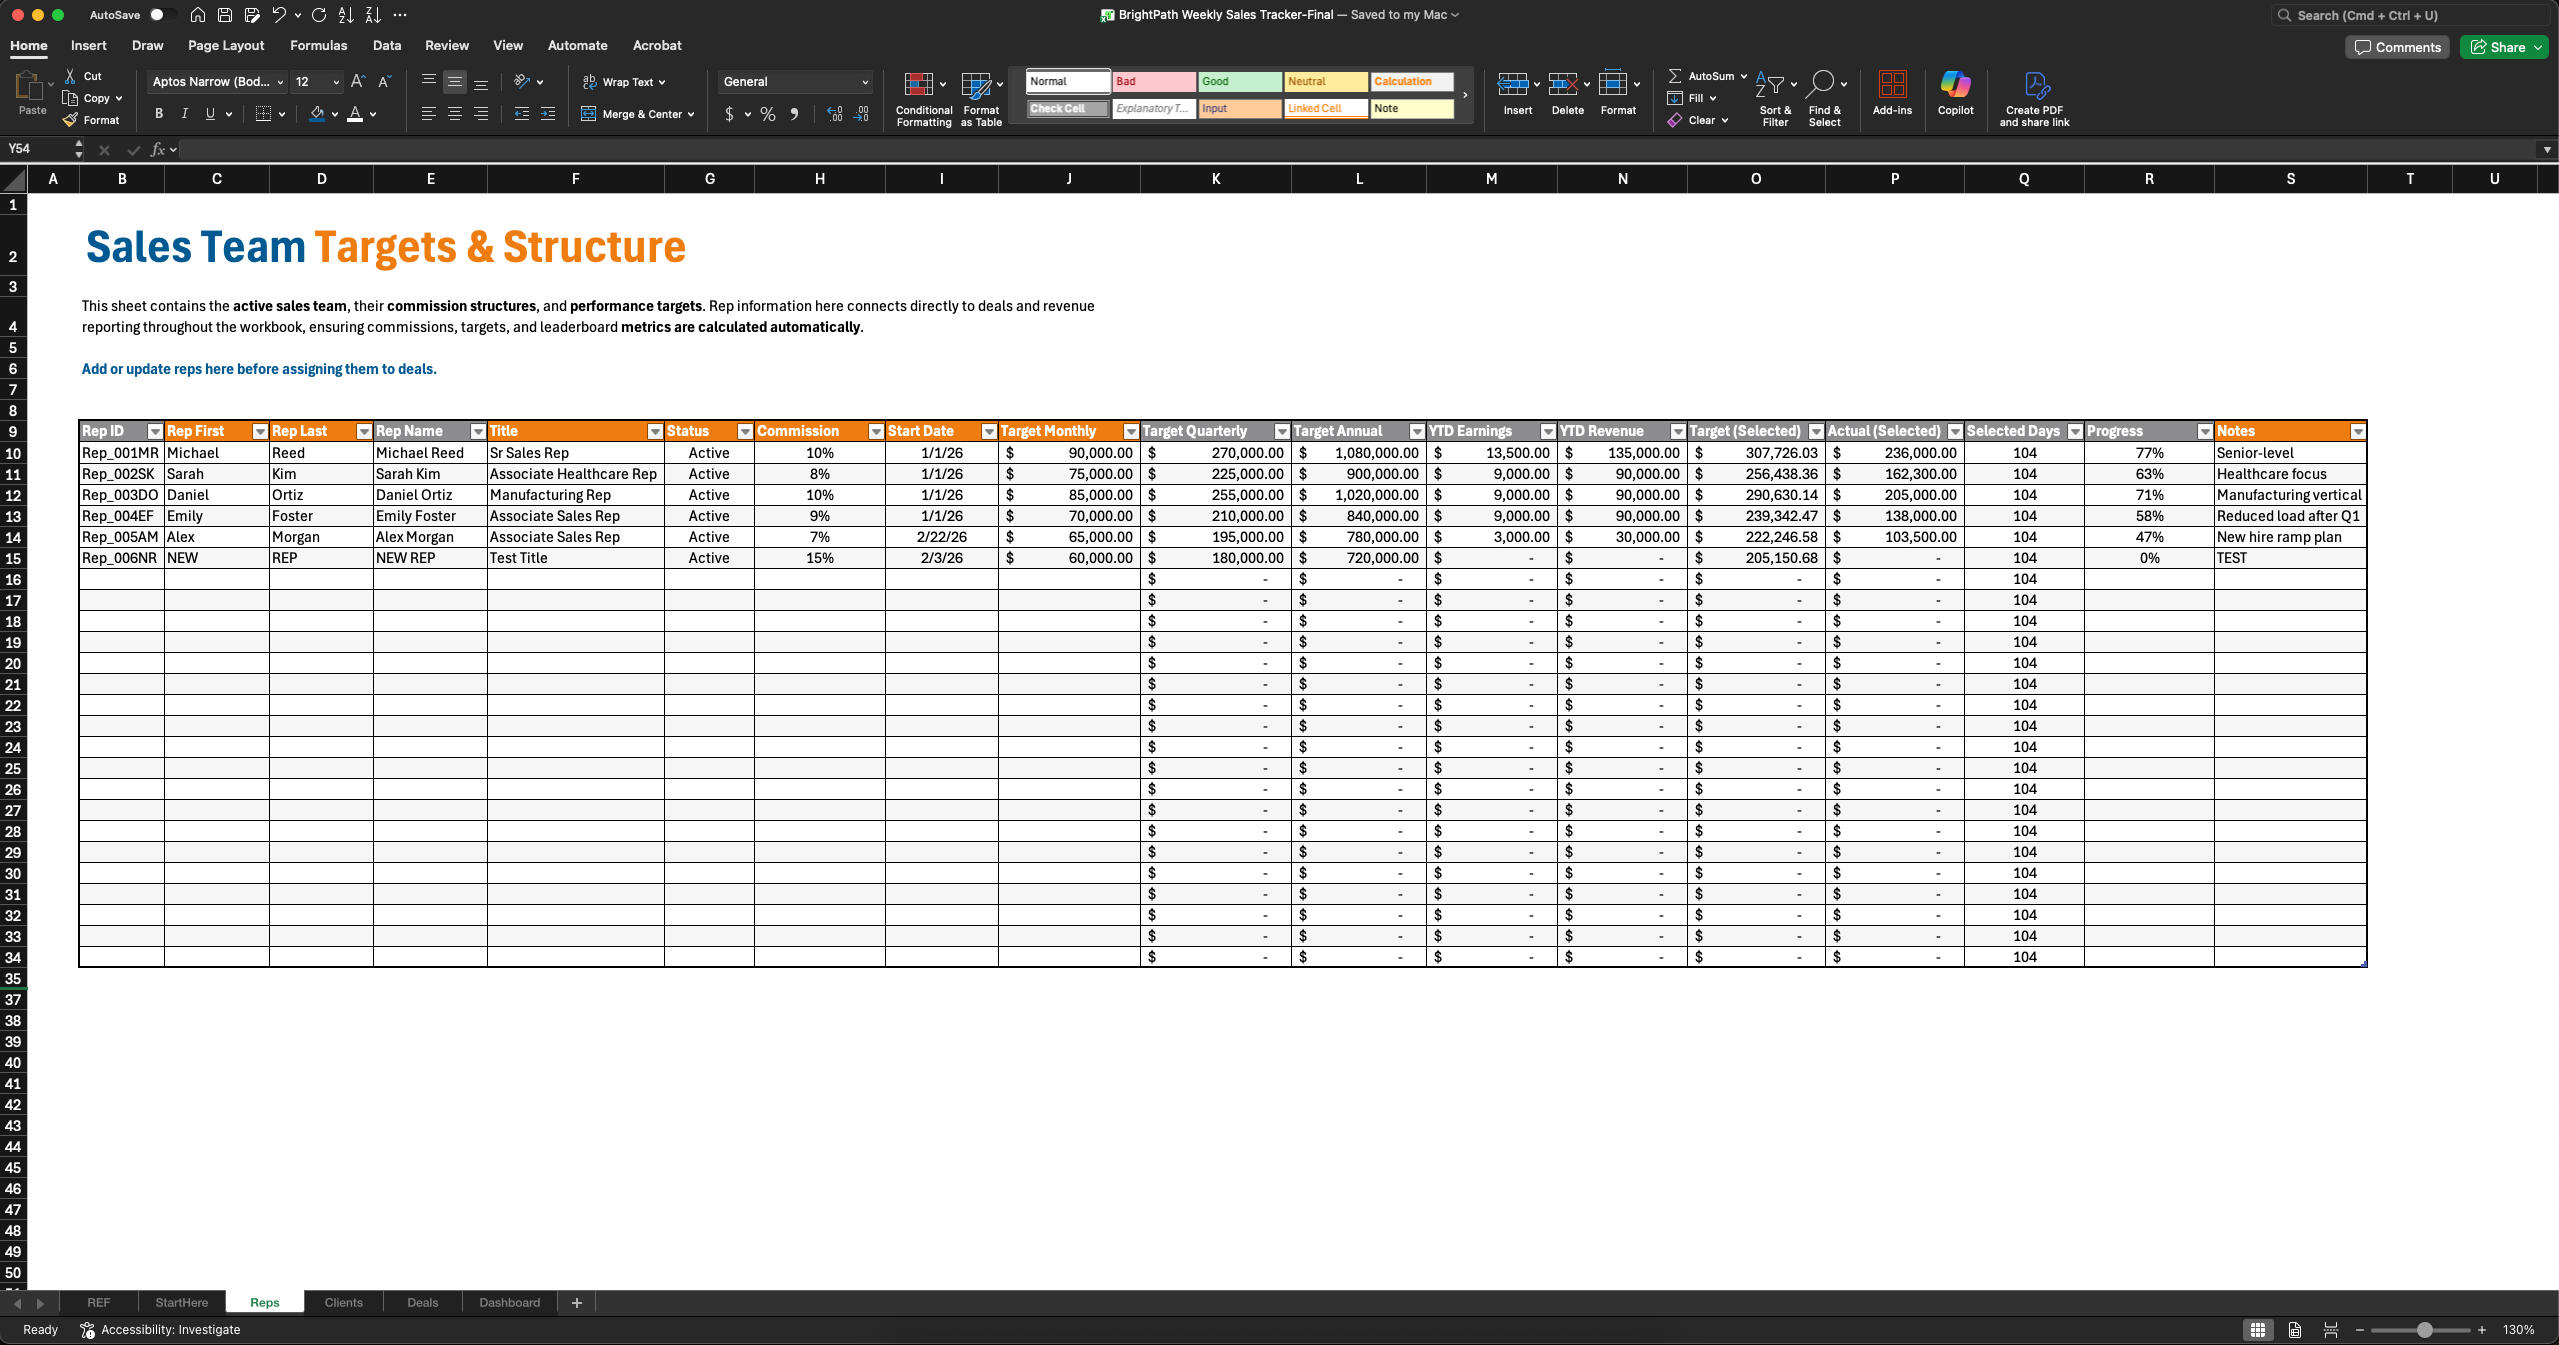Click the Comments button
Screen dimensions: 2559x1345
click(2396, 47)
